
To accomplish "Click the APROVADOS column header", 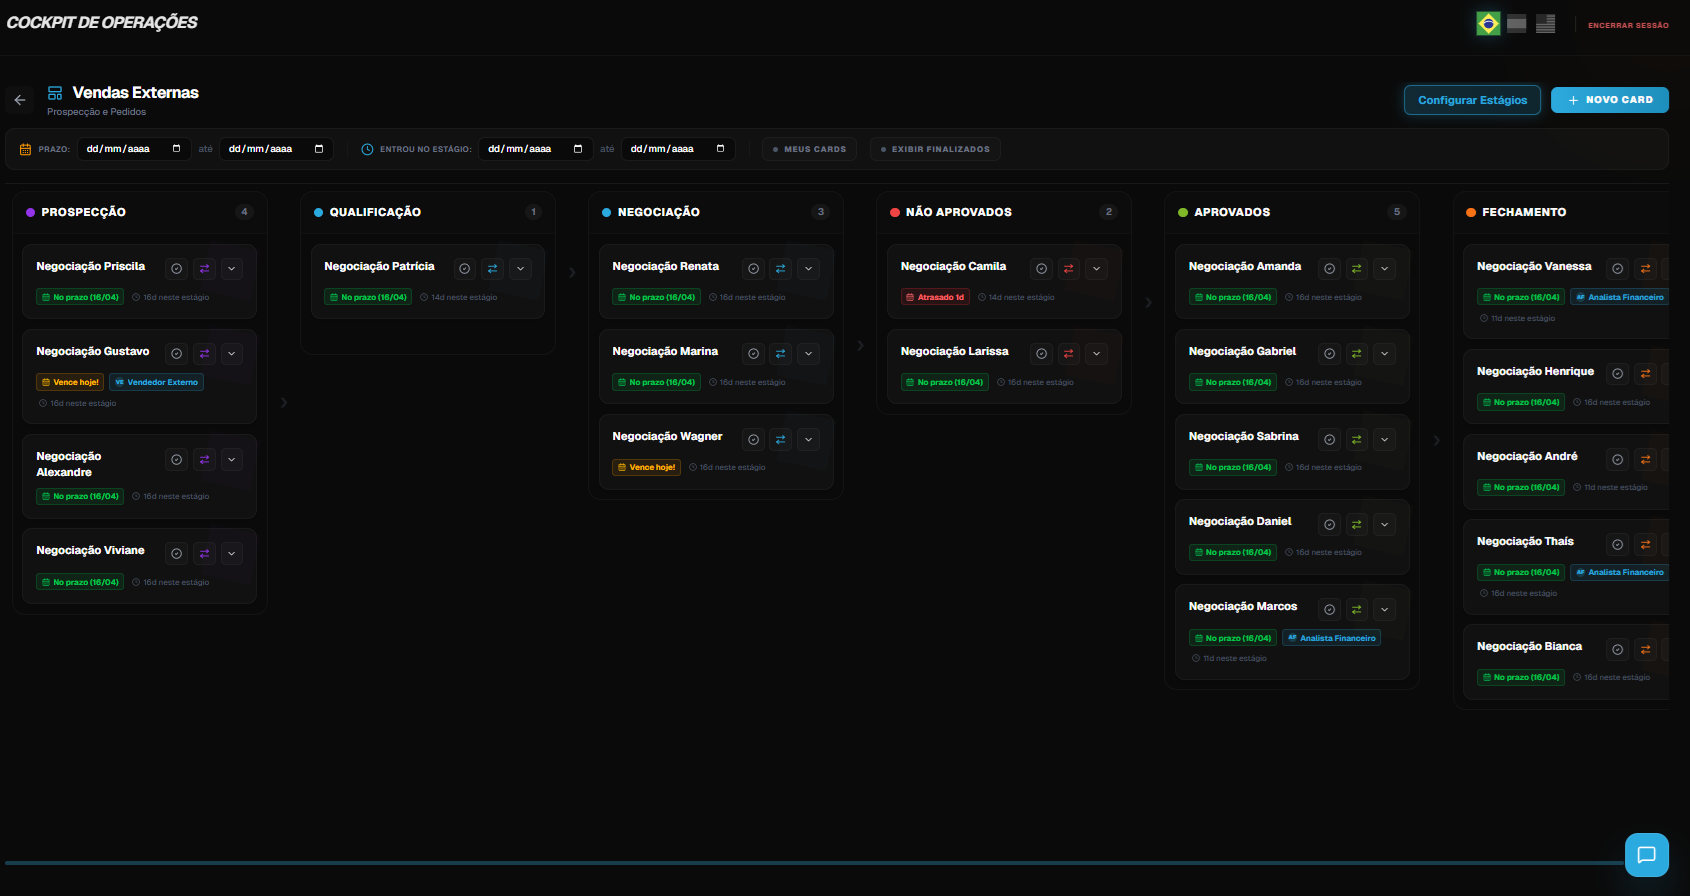I will point(1232,212).
